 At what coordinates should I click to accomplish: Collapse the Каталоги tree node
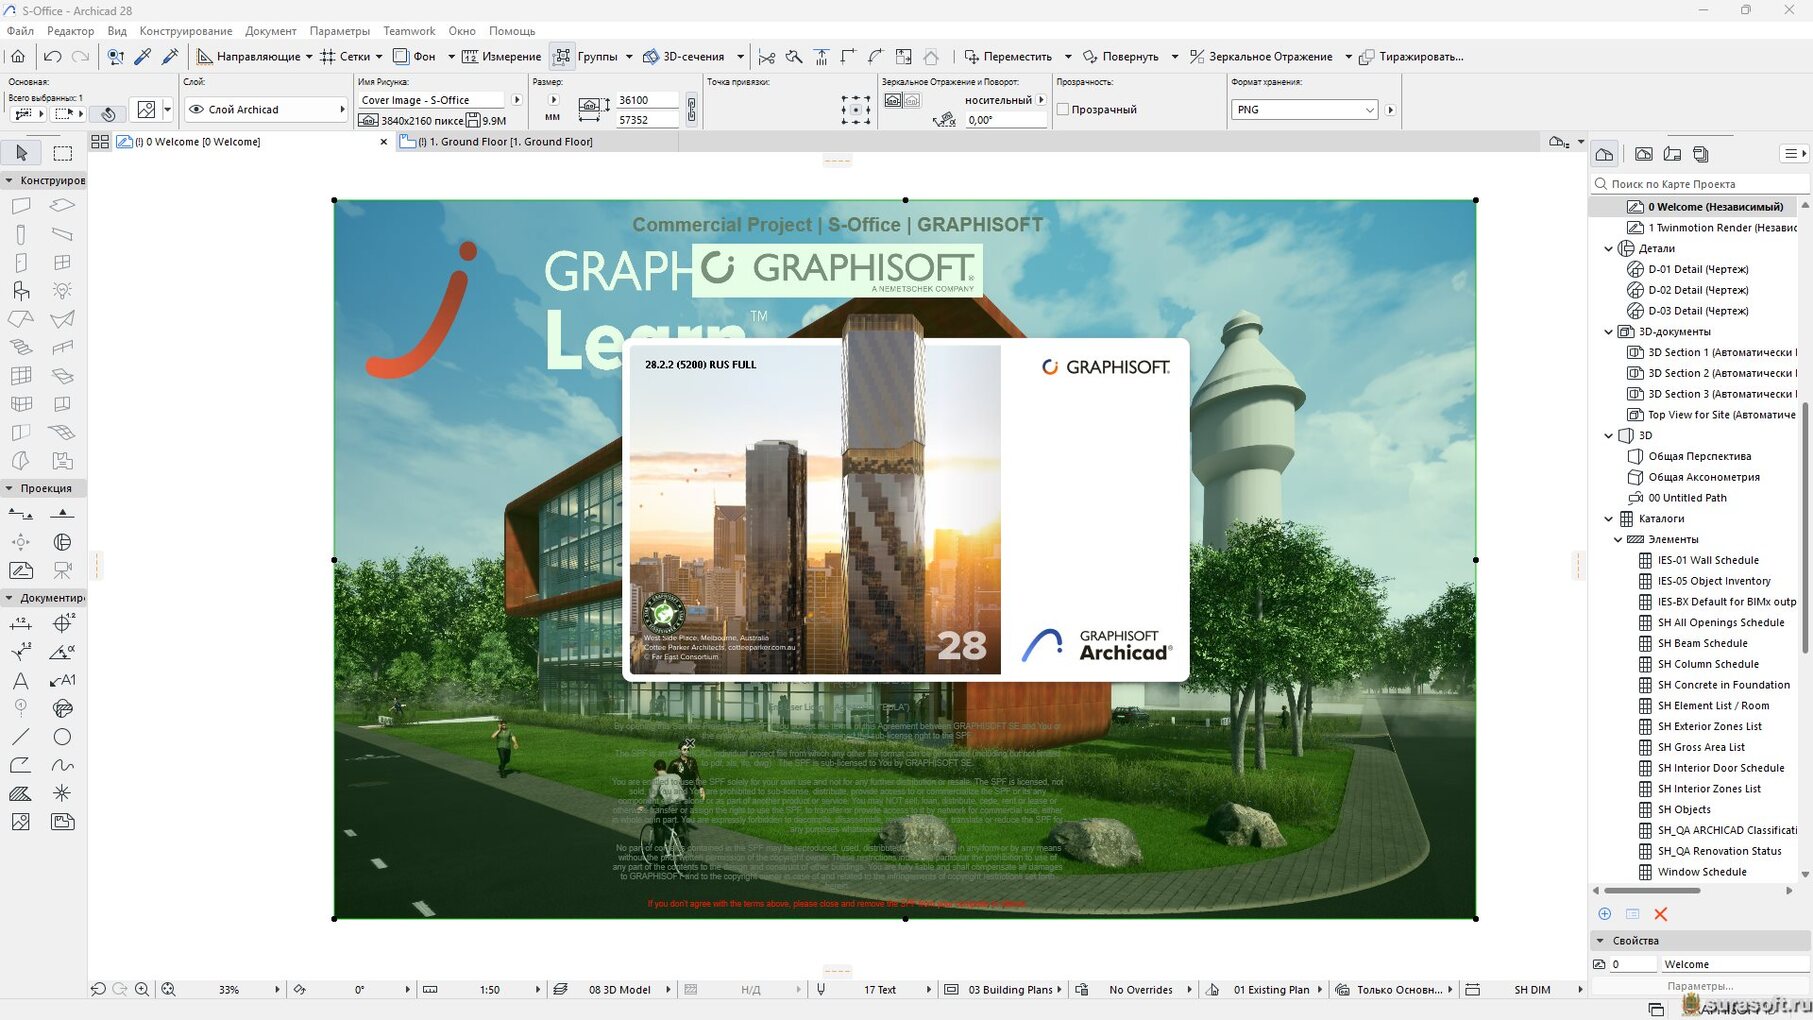1608,519
